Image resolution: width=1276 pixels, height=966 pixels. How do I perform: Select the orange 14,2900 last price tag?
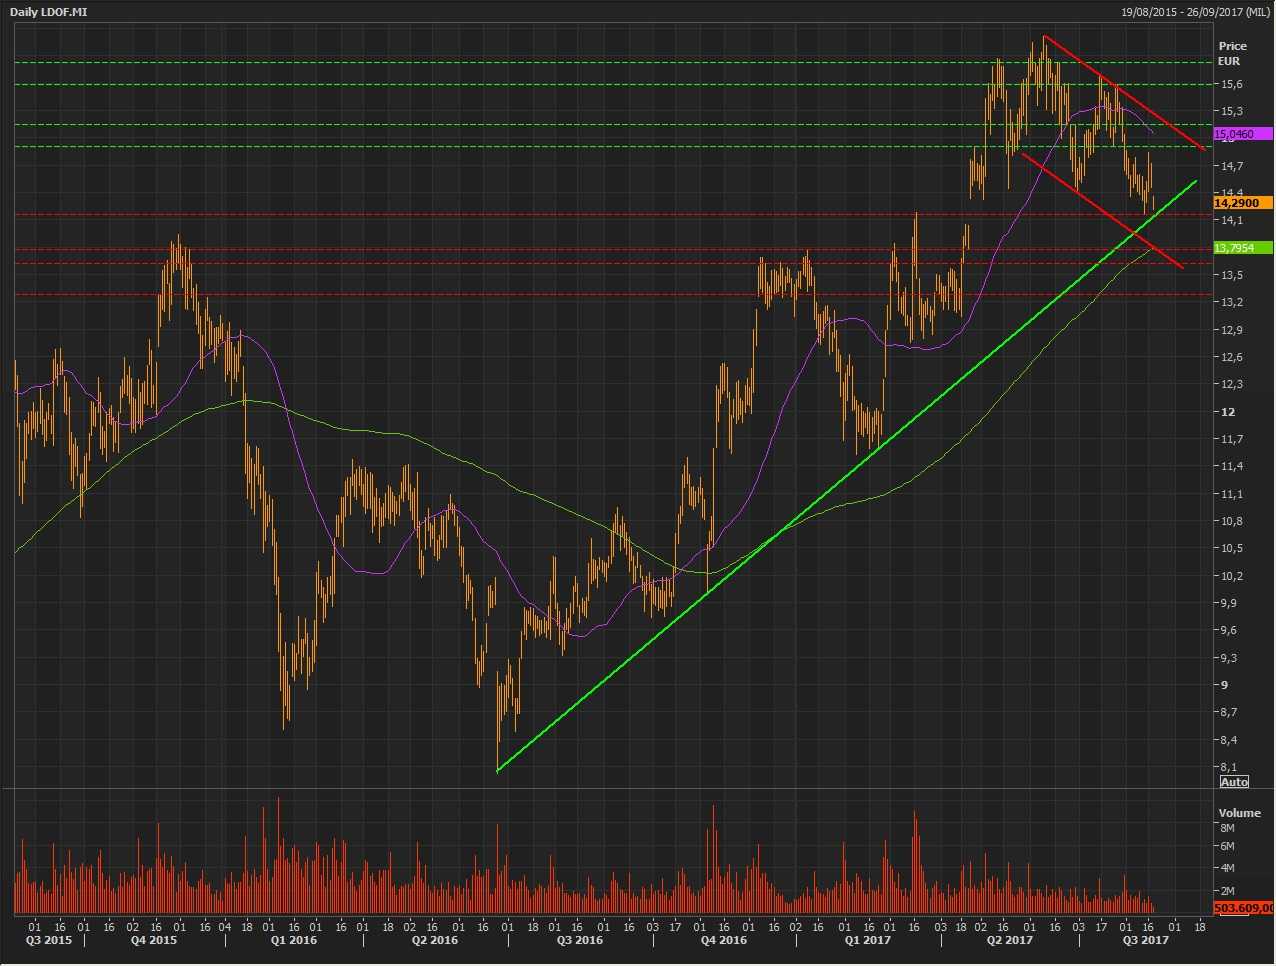[x=1243, y=203]
